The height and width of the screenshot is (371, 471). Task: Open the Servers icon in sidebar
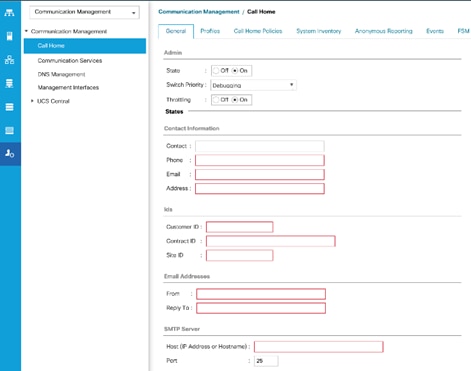9,36
